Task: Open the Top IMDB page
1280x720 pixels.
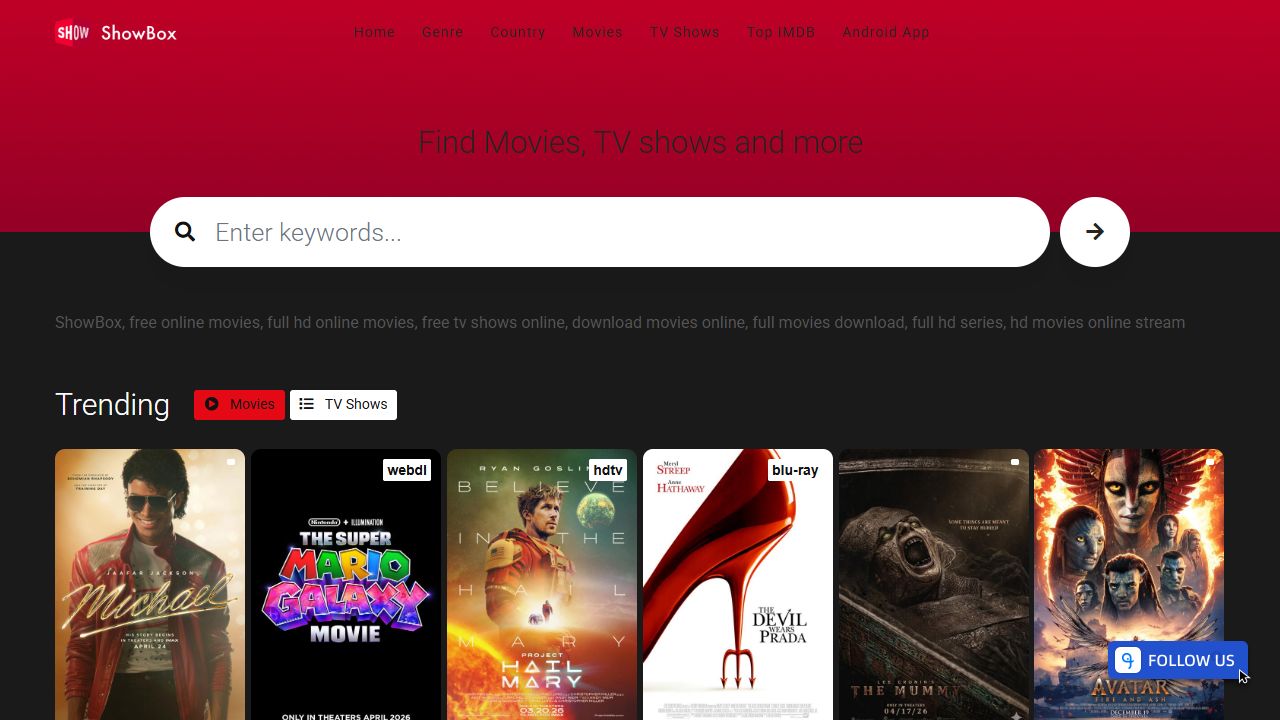Action: point(781,32)
